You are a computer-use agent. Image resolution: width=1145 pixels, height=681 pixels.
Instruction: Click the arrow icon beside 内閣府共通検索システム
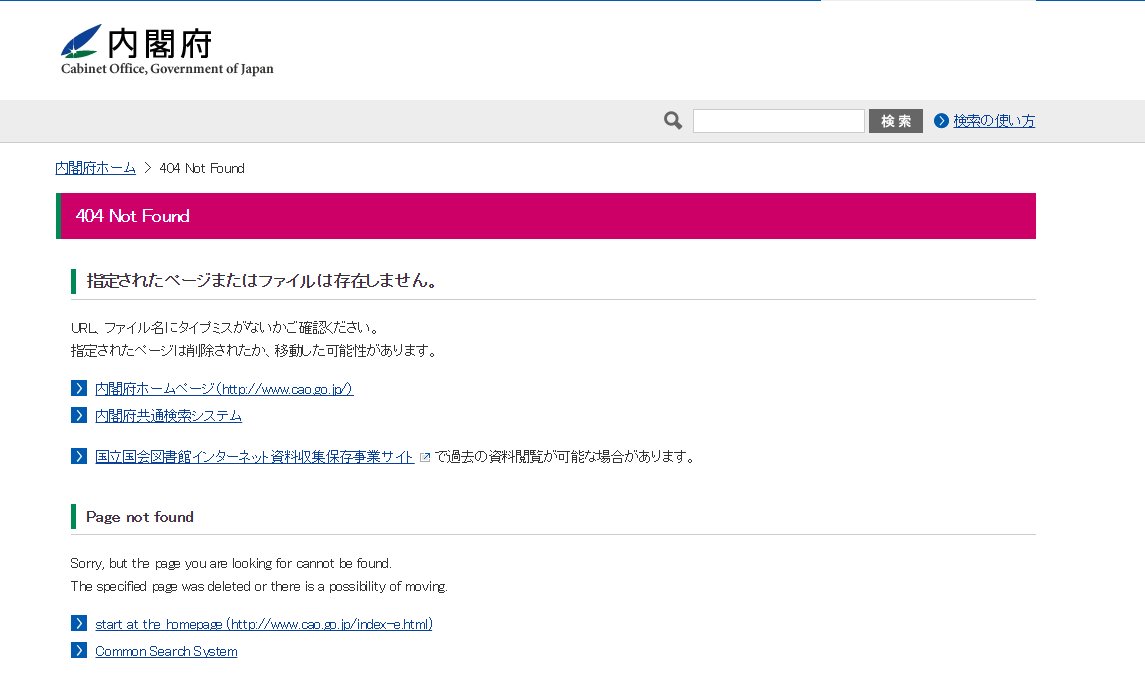(79, 415)
